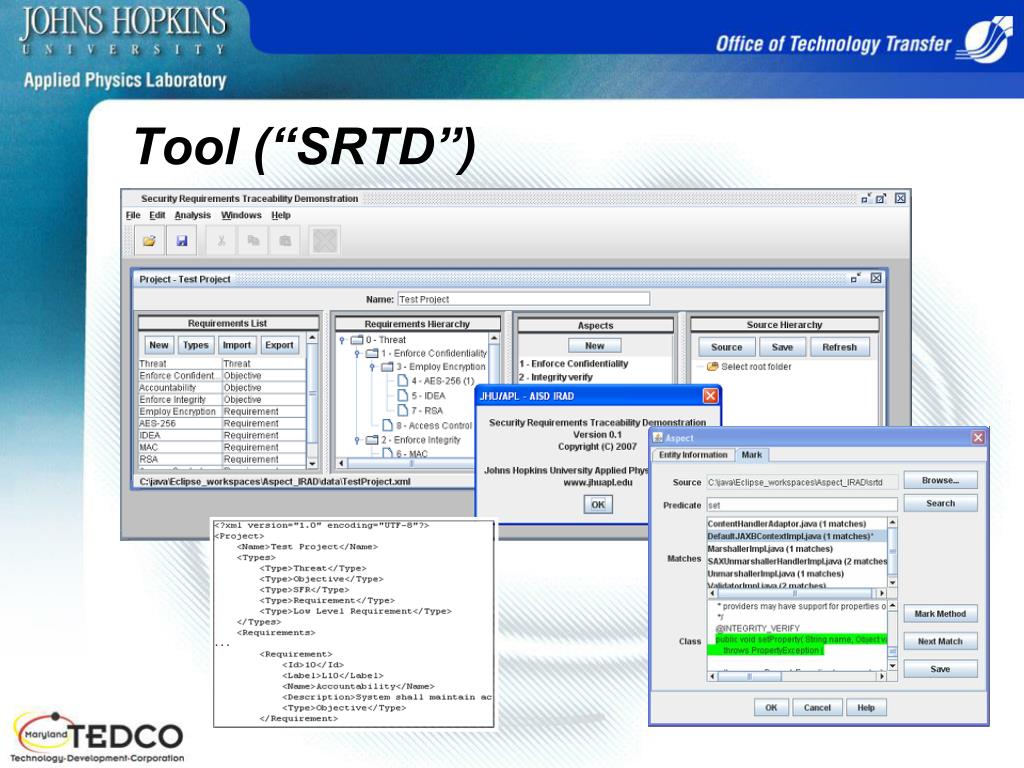Close the JHU/APL - AISD IRAD dialog
The height and width of the screenshot is (768, 1024).
(711, 396)
